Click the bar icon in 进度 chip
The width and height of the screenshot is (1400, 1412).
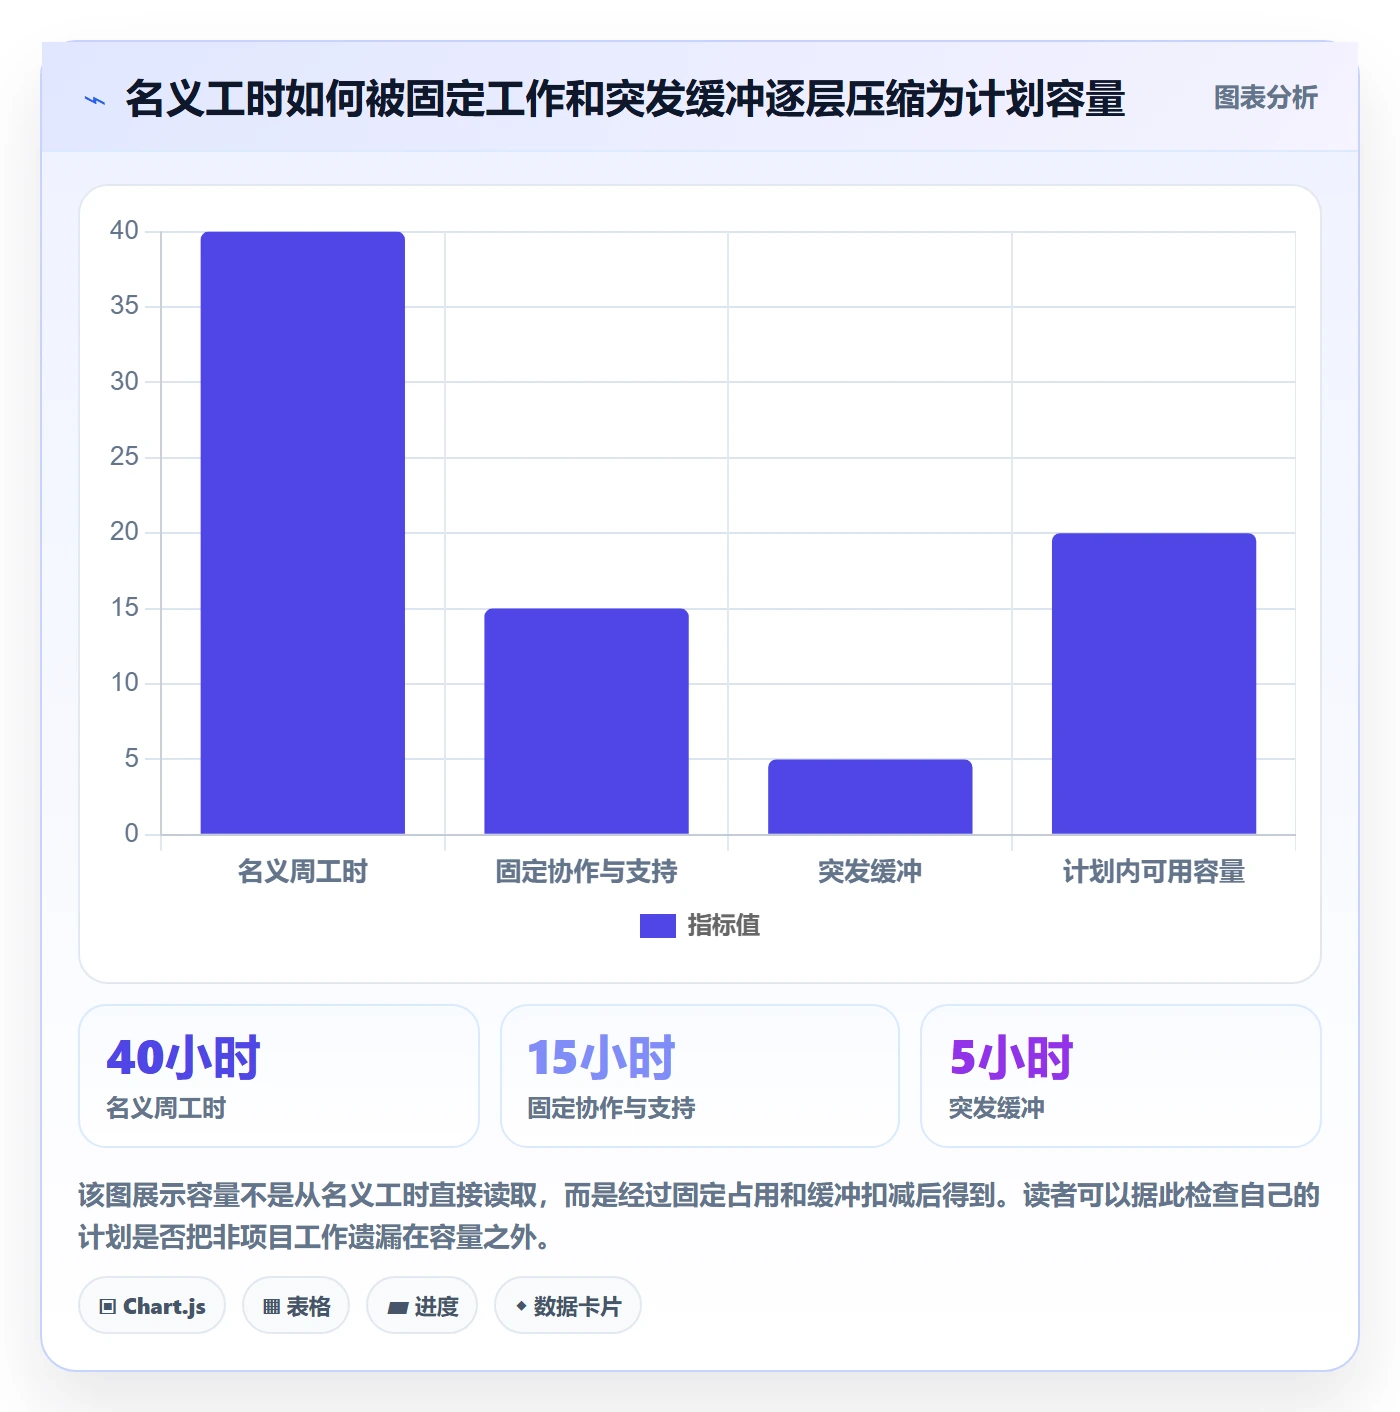(397, 1307)
